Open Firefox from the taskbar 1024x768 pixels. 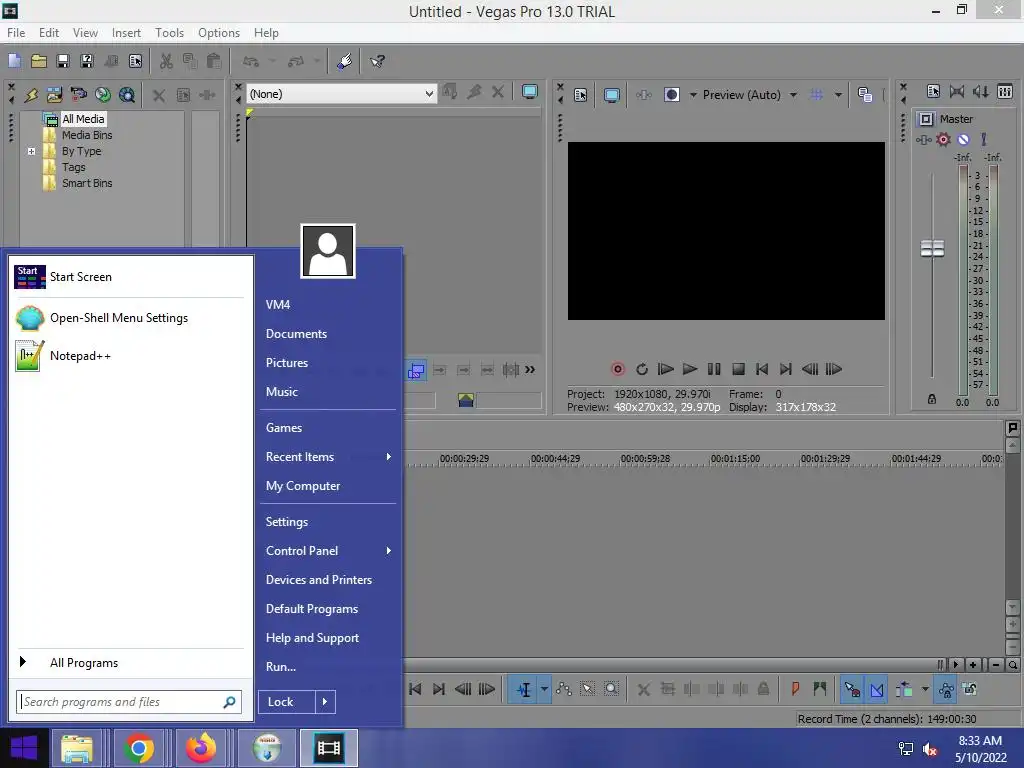pos(200,748)
